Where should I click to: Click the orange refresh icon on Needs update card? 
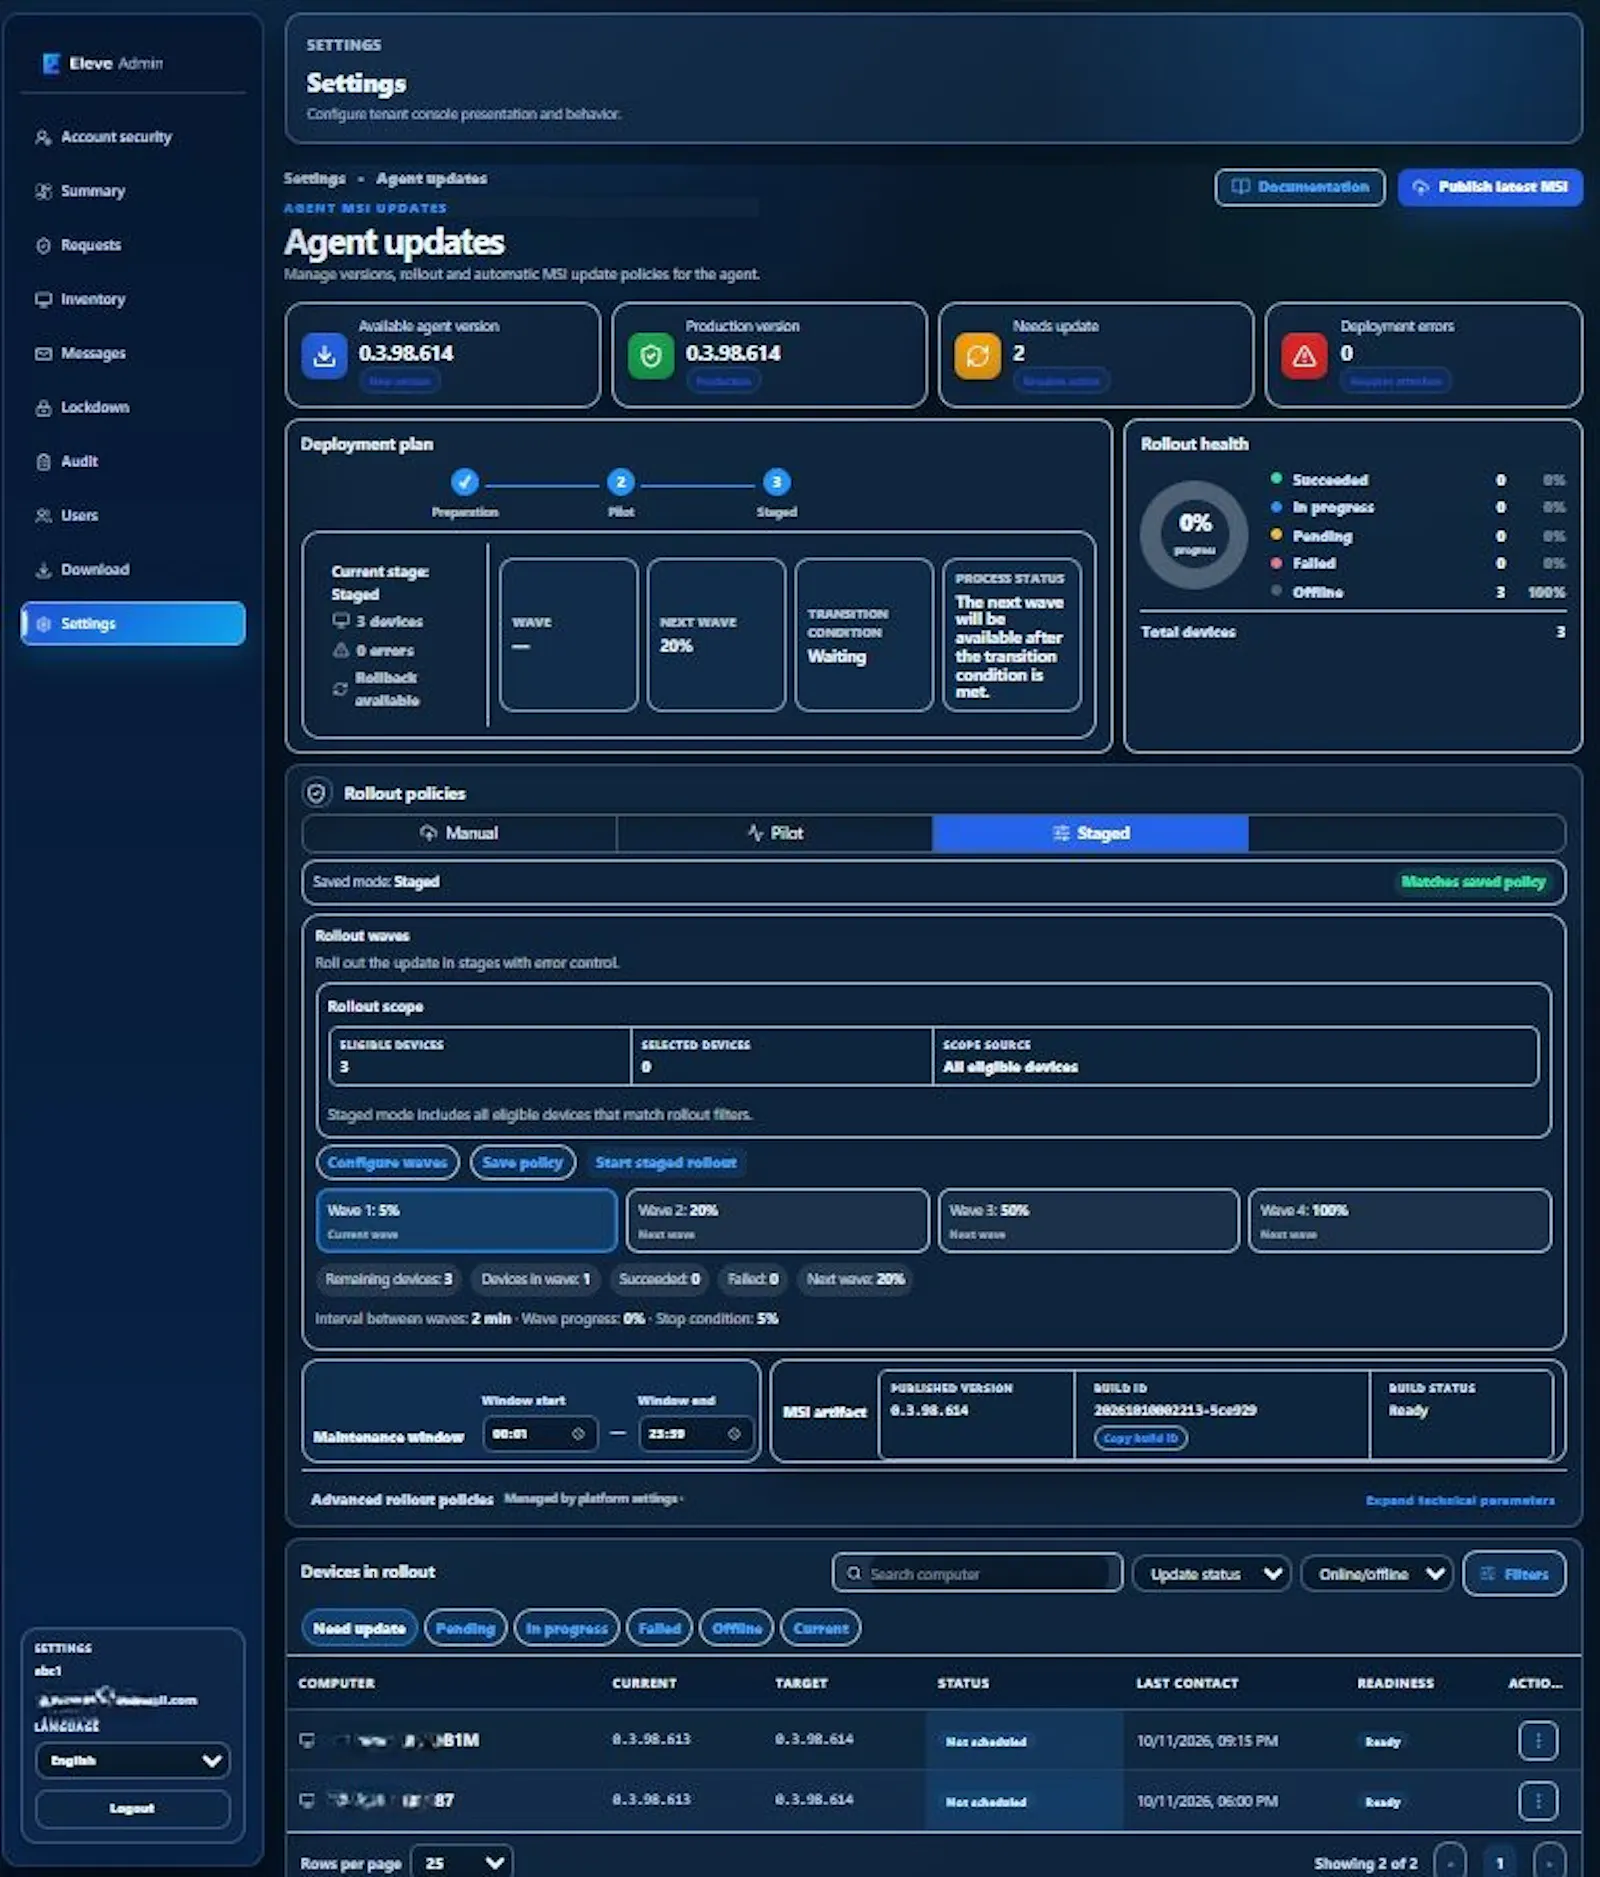977,356
